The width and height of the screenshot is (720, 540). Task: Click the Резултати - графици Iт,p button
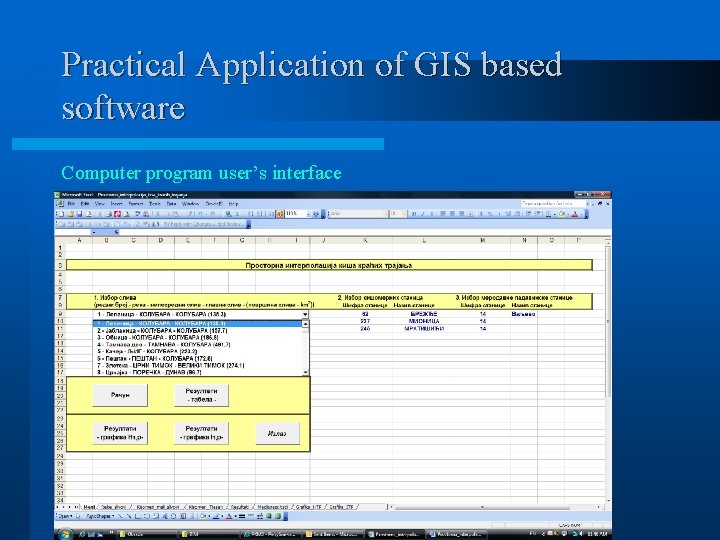coord(201,433)
